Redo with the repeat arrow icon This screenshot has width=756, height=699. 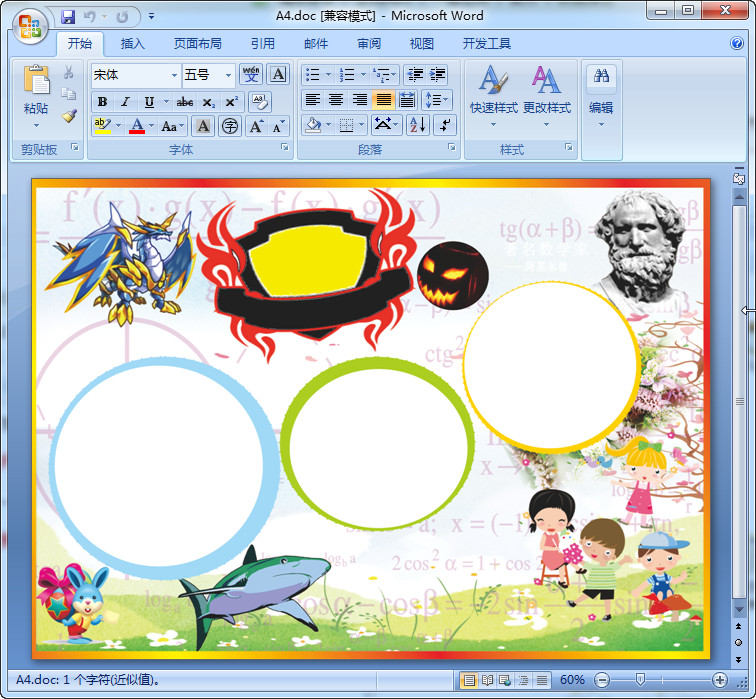click(122, 17)
